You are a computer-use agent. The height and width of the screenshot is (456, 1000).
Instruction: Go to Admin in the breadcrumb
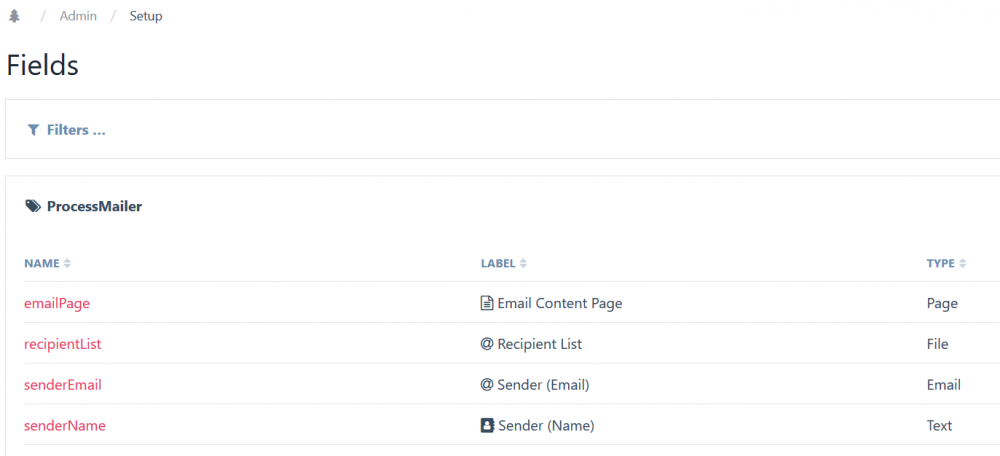click(x=78, y=16)
